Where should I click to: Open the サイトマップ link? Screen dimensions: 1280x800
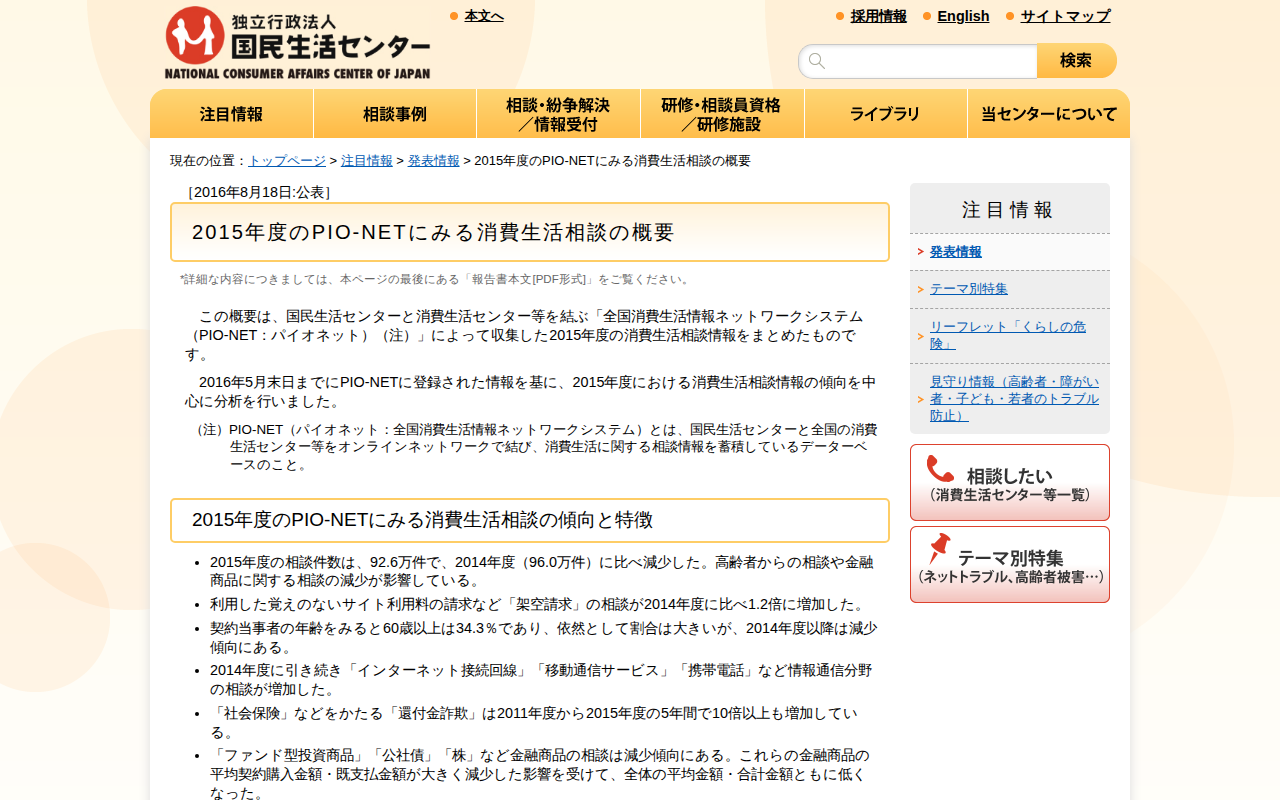(x=1063, y=16)
